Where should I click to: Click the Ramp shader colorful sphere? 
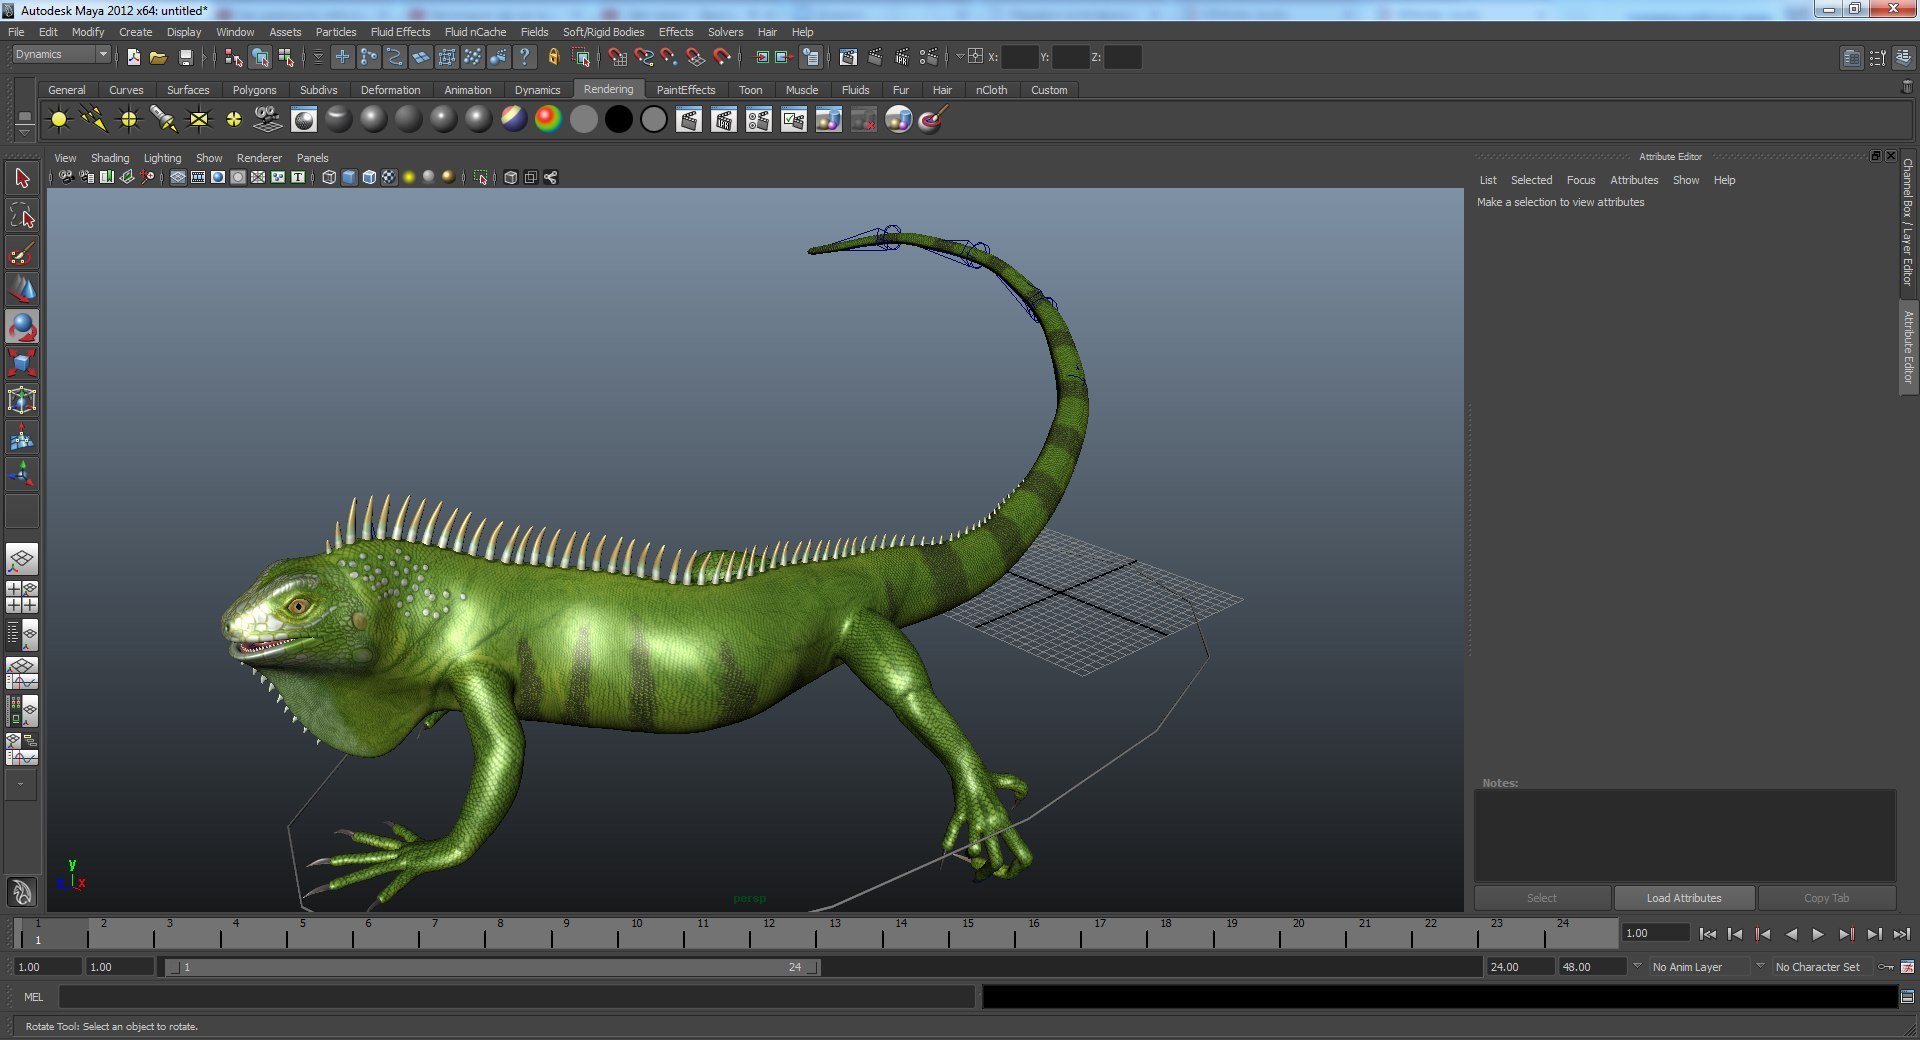548,120
